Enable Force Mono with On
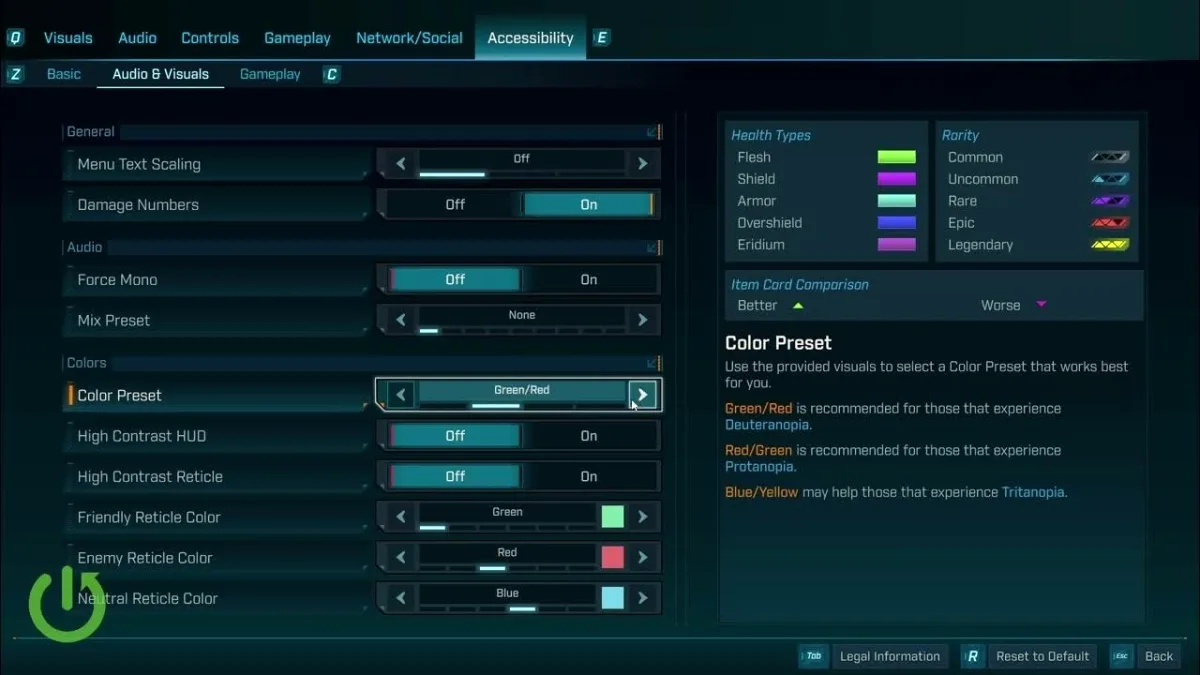This screenshot has height=675, width=1200. 589,279
